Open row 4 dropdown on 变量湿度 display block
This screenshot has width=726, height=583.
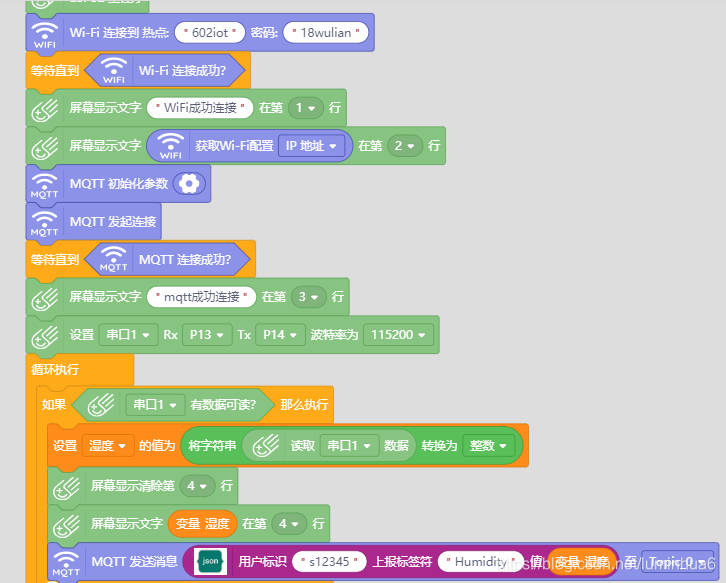click(289, 524)
